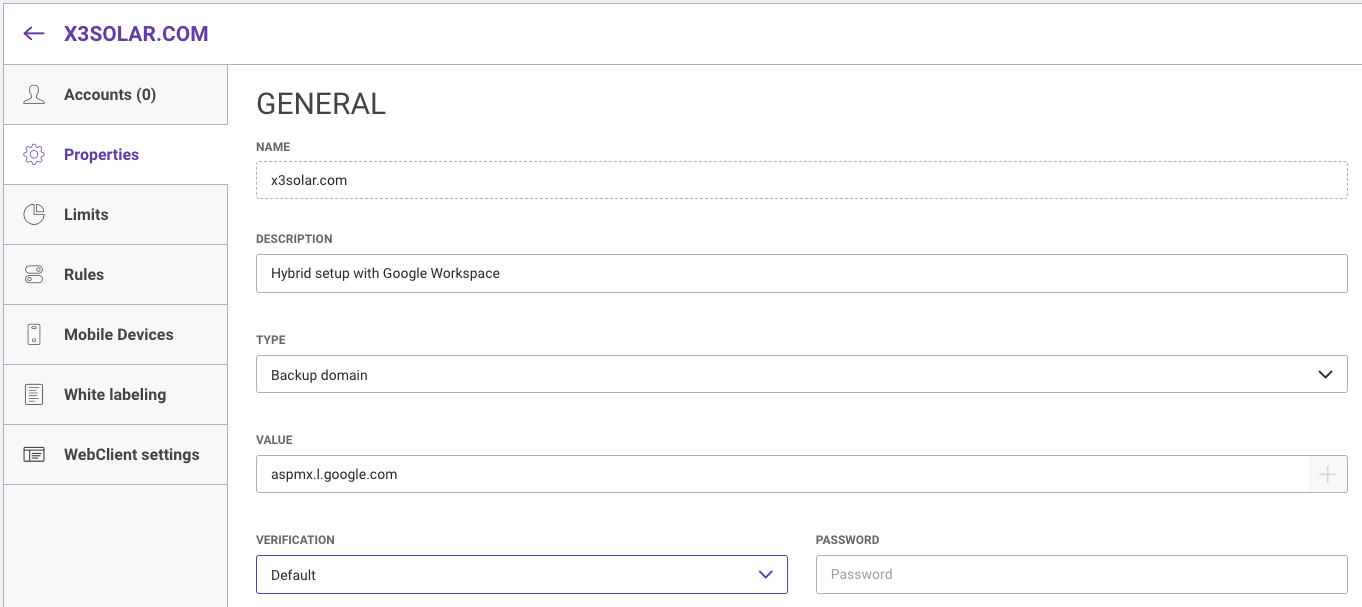Open the Type dropdown showing Backup domain
Image resolution: width=1362 pixels, height=607 pixels.
800,375
